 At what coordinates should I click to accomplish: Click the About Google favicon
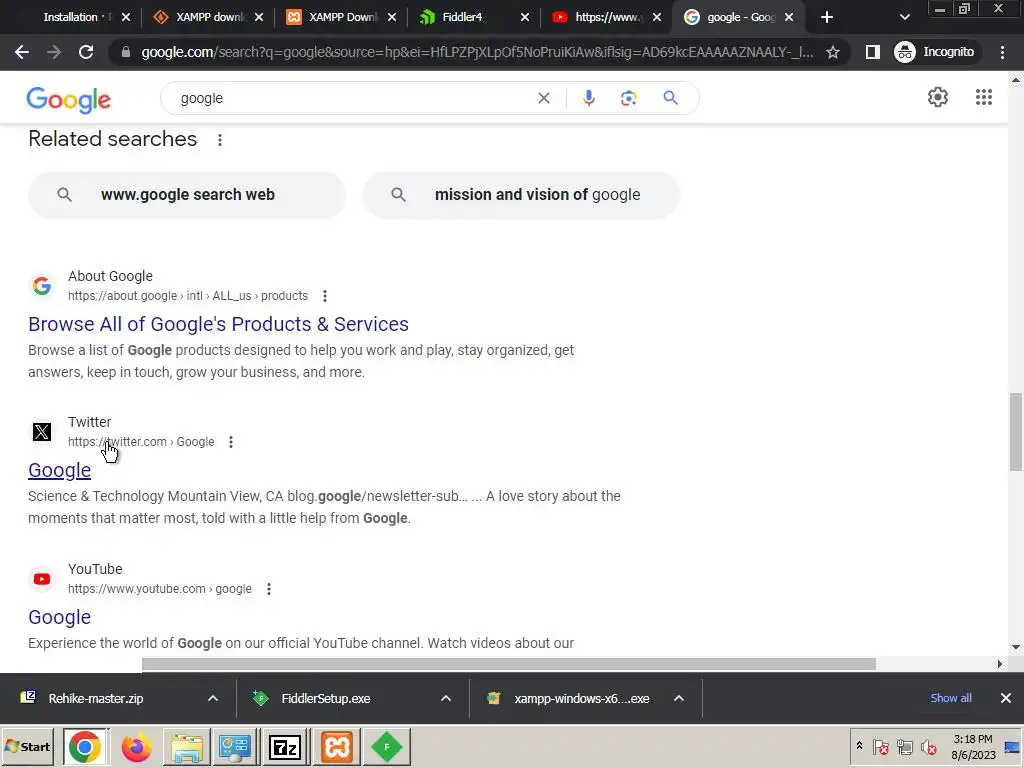pos(42,285)
